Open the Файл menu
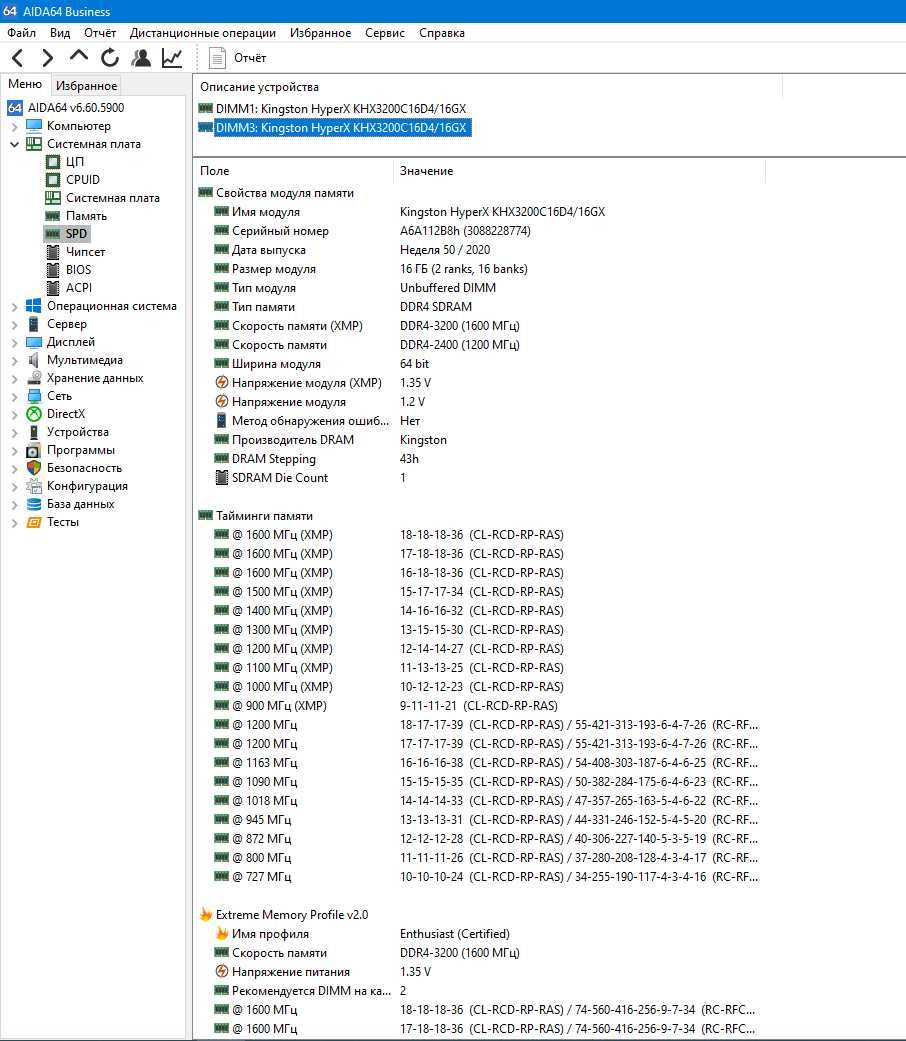906x1041 pixels. tap(21, 33)
